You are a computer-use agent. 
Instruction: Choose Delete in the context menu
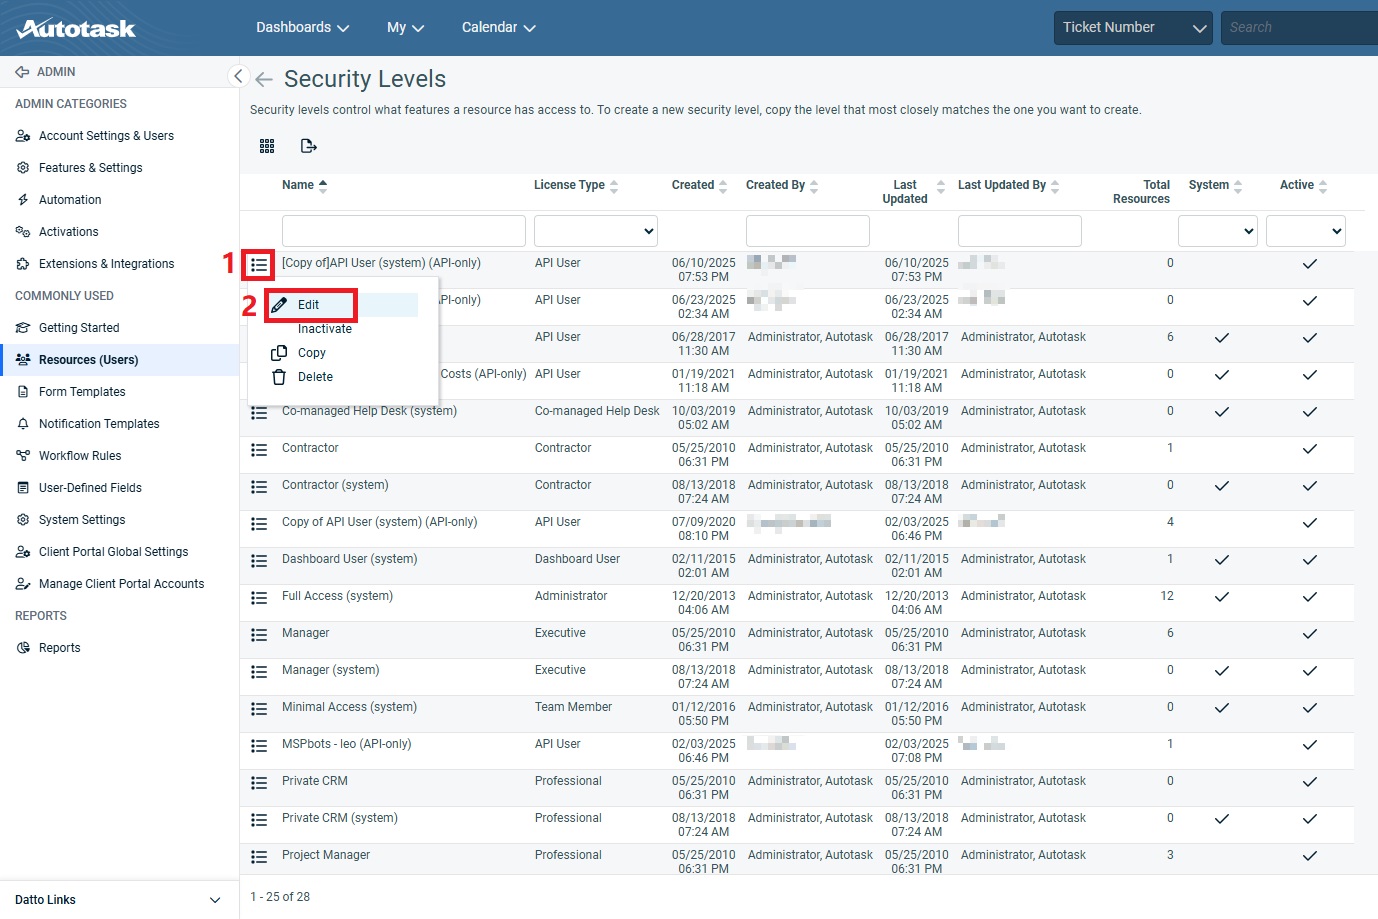(315, 377)
